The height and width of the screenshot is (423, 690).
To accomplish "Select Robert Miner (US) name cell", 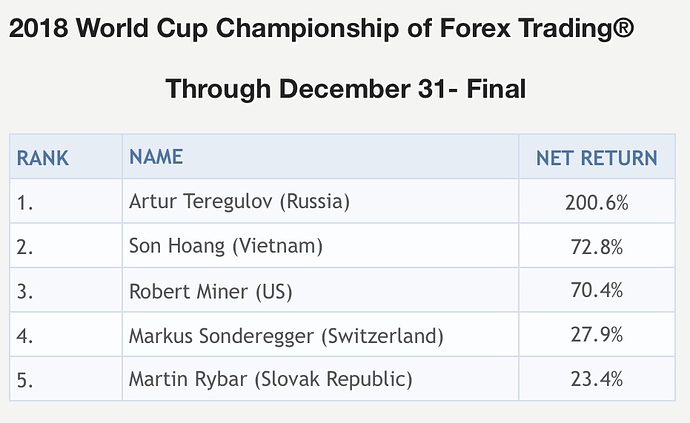I will (x=320, y=290).
